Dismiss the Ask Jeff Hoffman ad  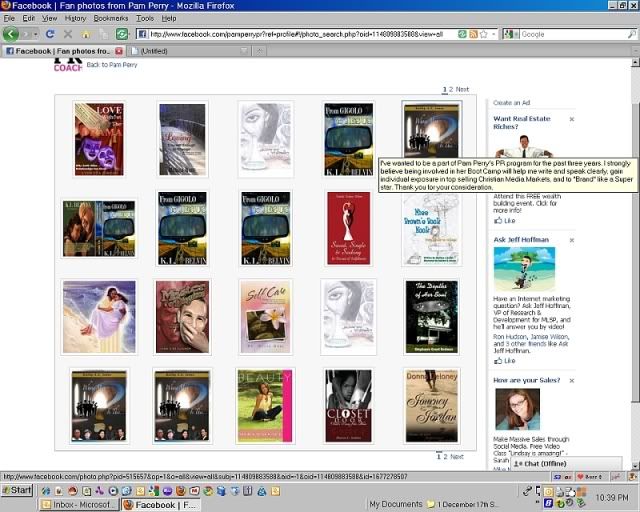point(572,240)
